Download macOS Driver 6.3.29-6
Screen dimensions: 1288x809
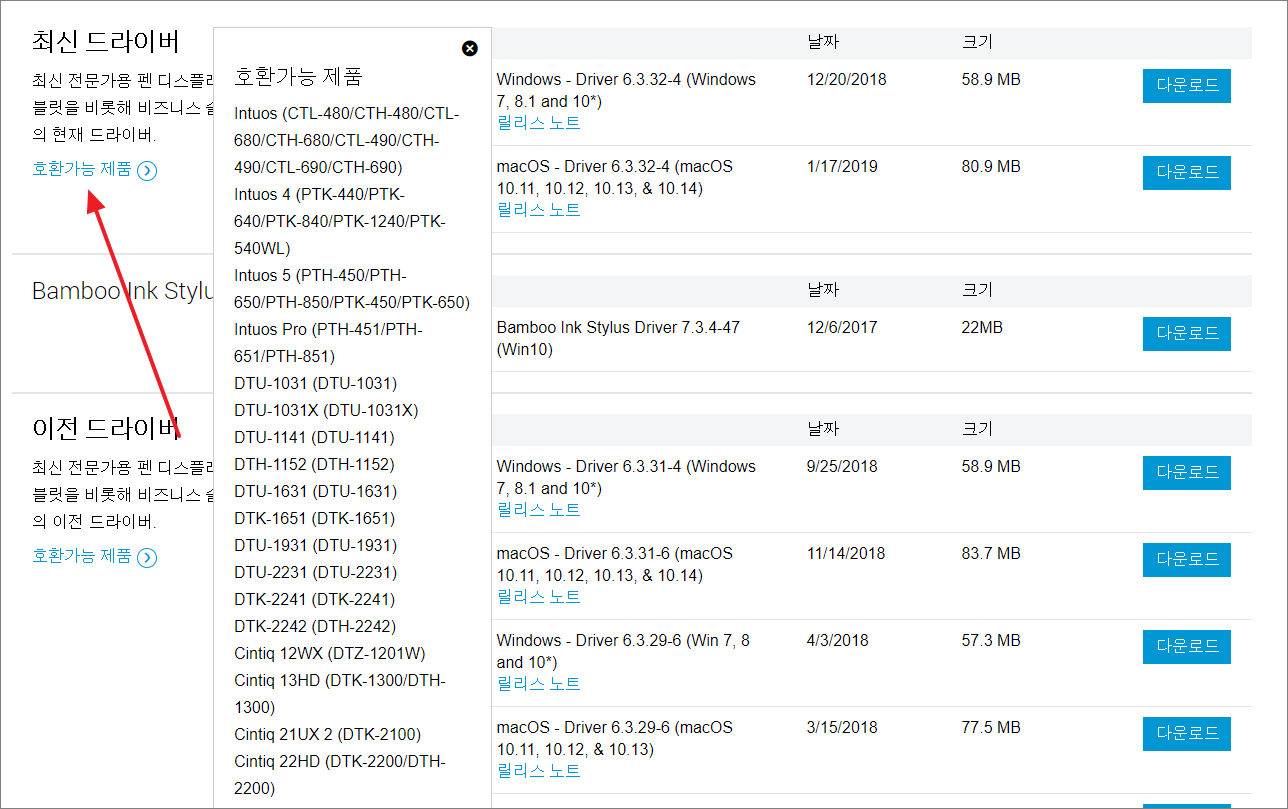pyautogui.click(x=1187, y=734)
